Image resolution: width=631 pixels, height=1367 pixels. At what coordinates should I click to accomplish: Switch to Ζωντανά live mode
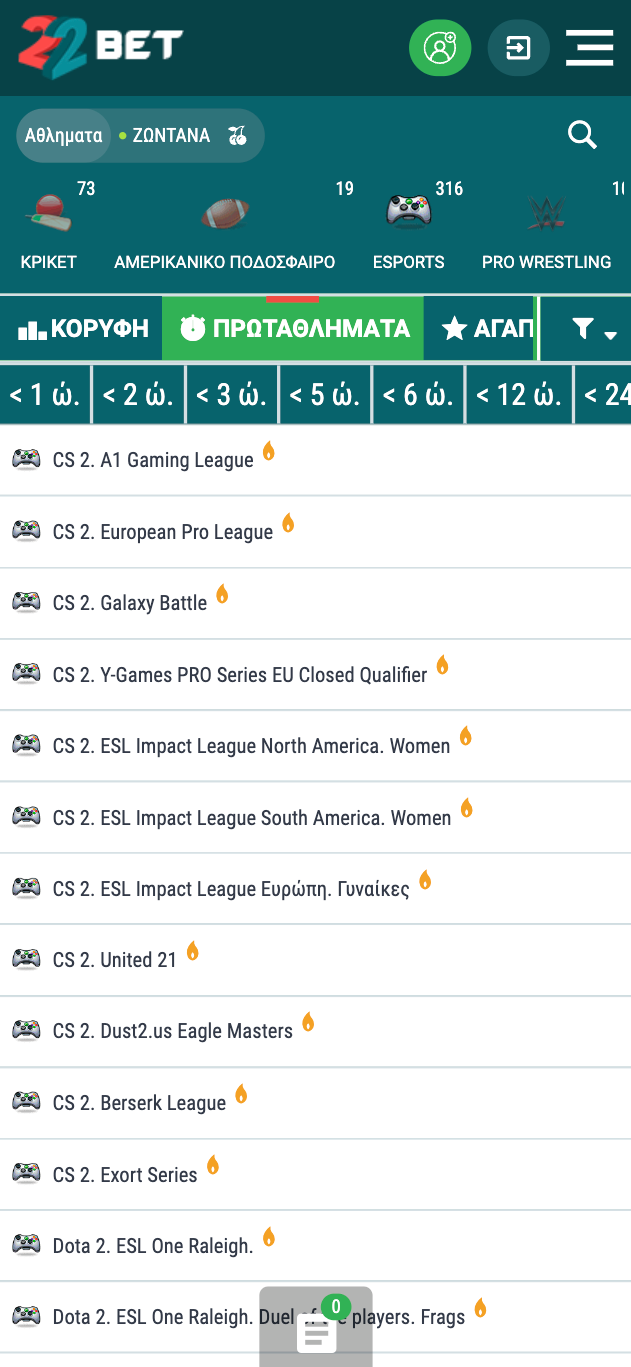tap(170, 136)
